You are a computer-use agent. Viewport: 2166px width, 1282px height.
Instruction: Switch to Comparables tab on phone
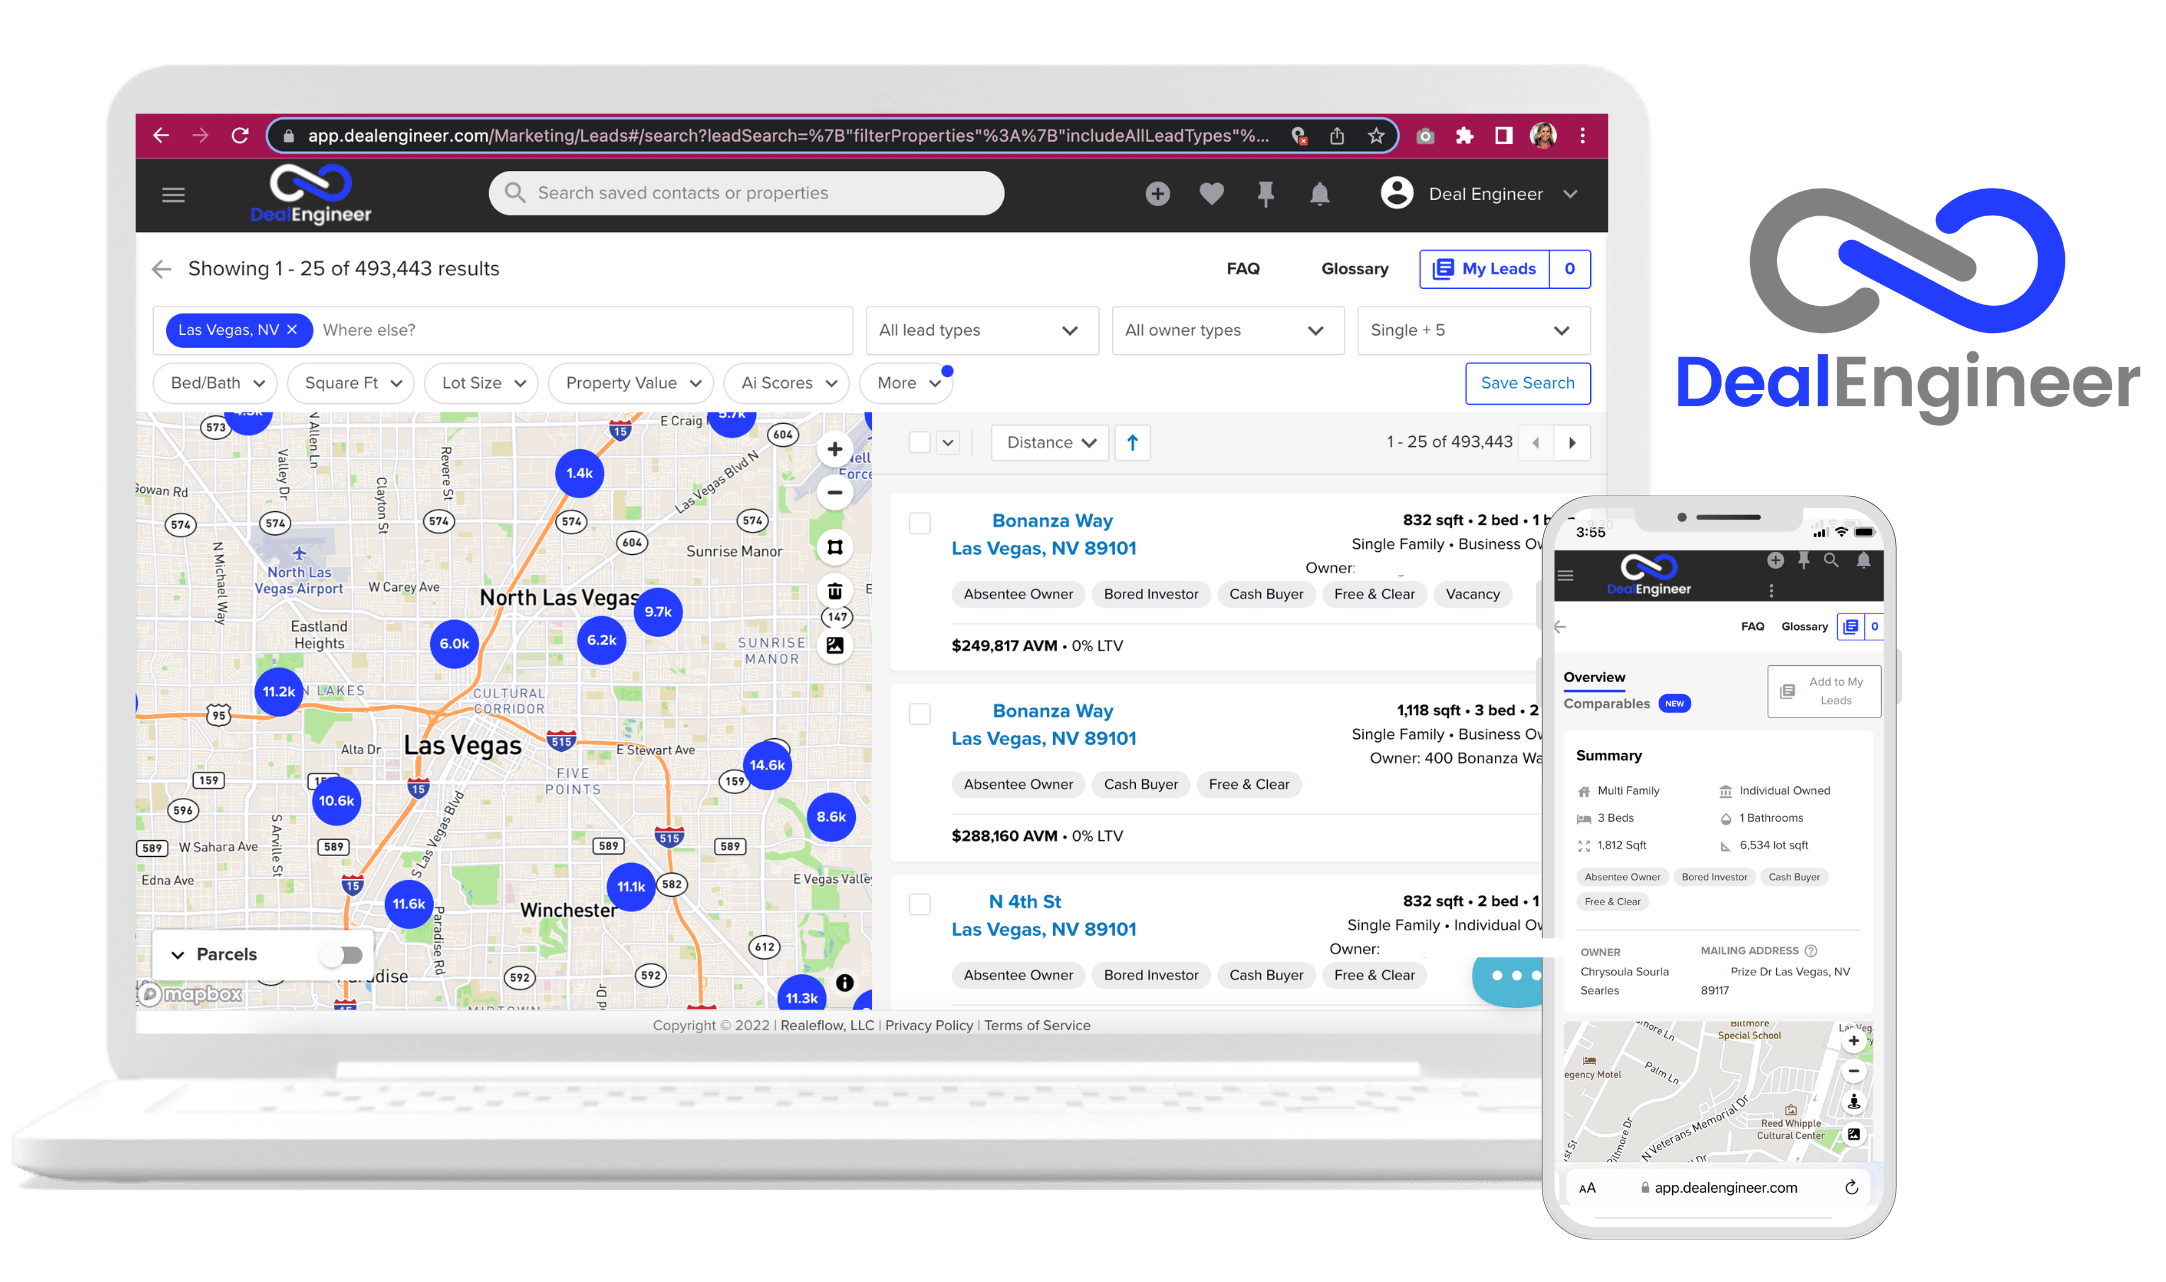[1606, 703]
